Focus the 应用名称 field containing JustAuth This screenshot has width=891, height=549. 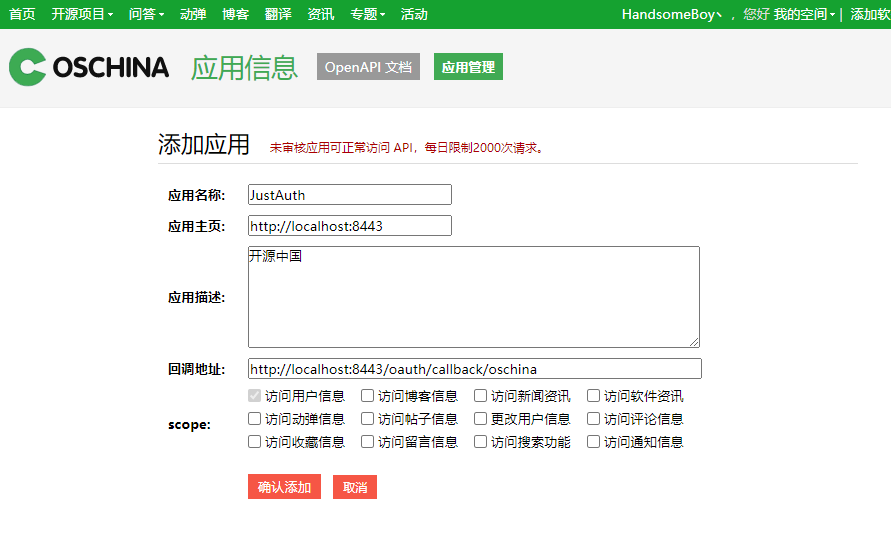[350, 194]
